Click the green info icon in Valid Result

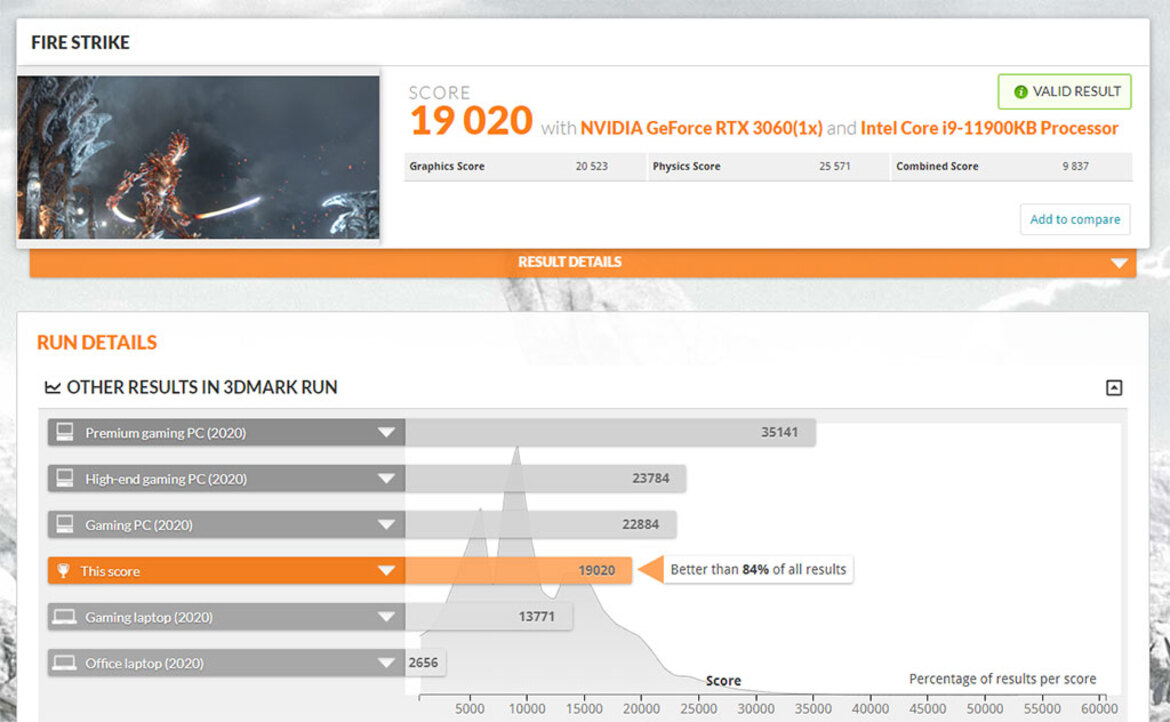pos(1020,92)
